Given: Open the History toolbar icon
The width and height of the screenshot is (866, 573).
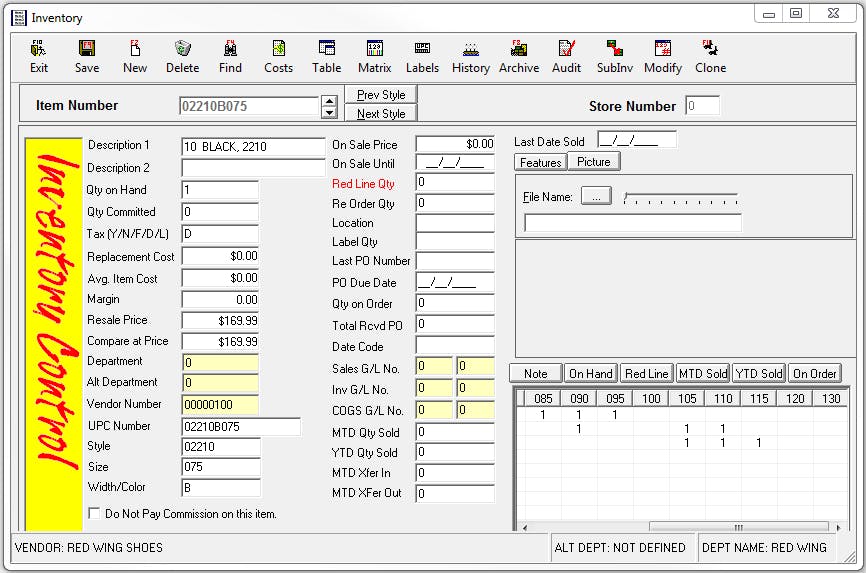Looking at the screenshot, I should pyautogui.click(x=470, y=56).
